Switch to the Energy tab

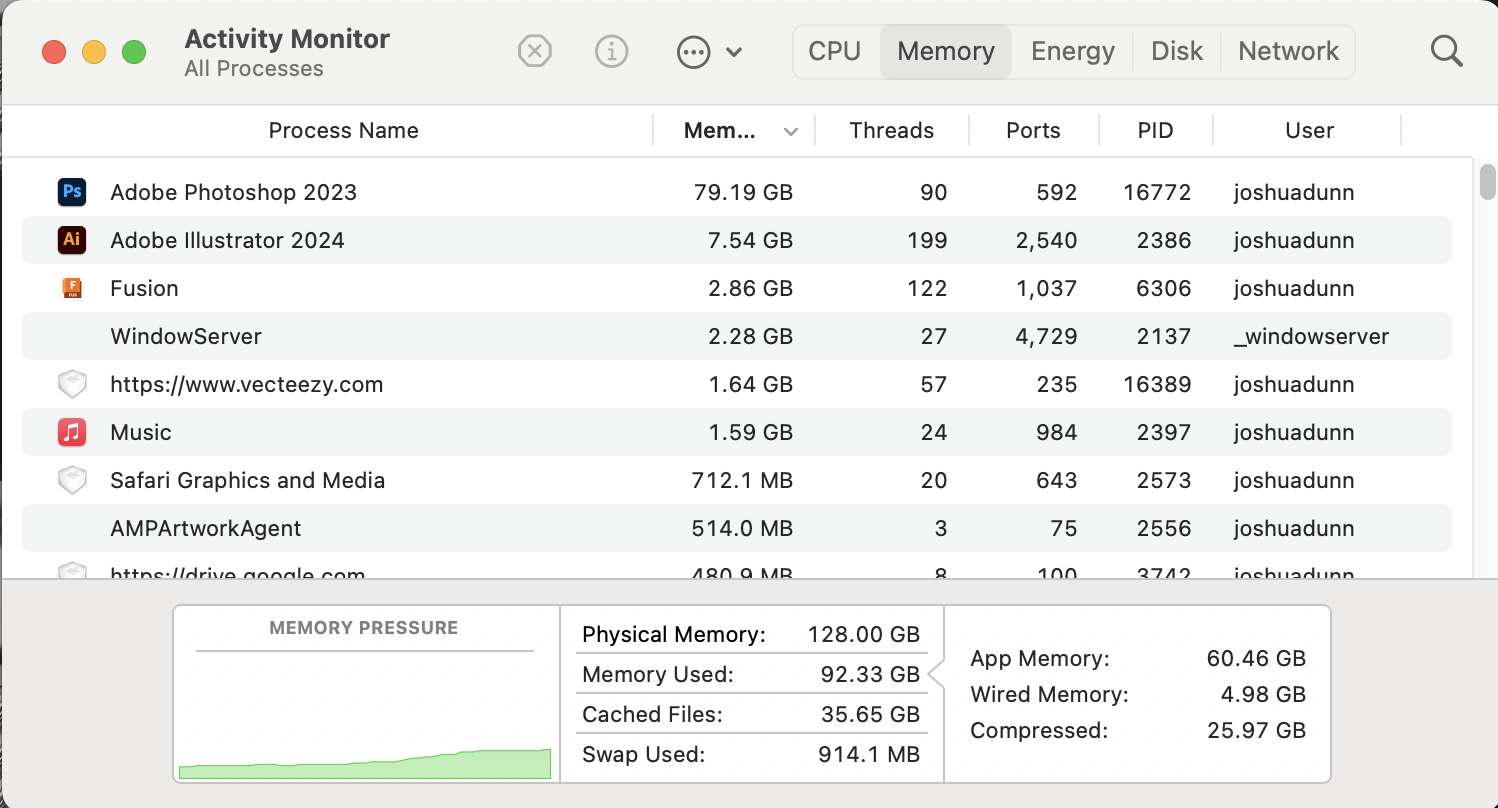point(1072,51)
